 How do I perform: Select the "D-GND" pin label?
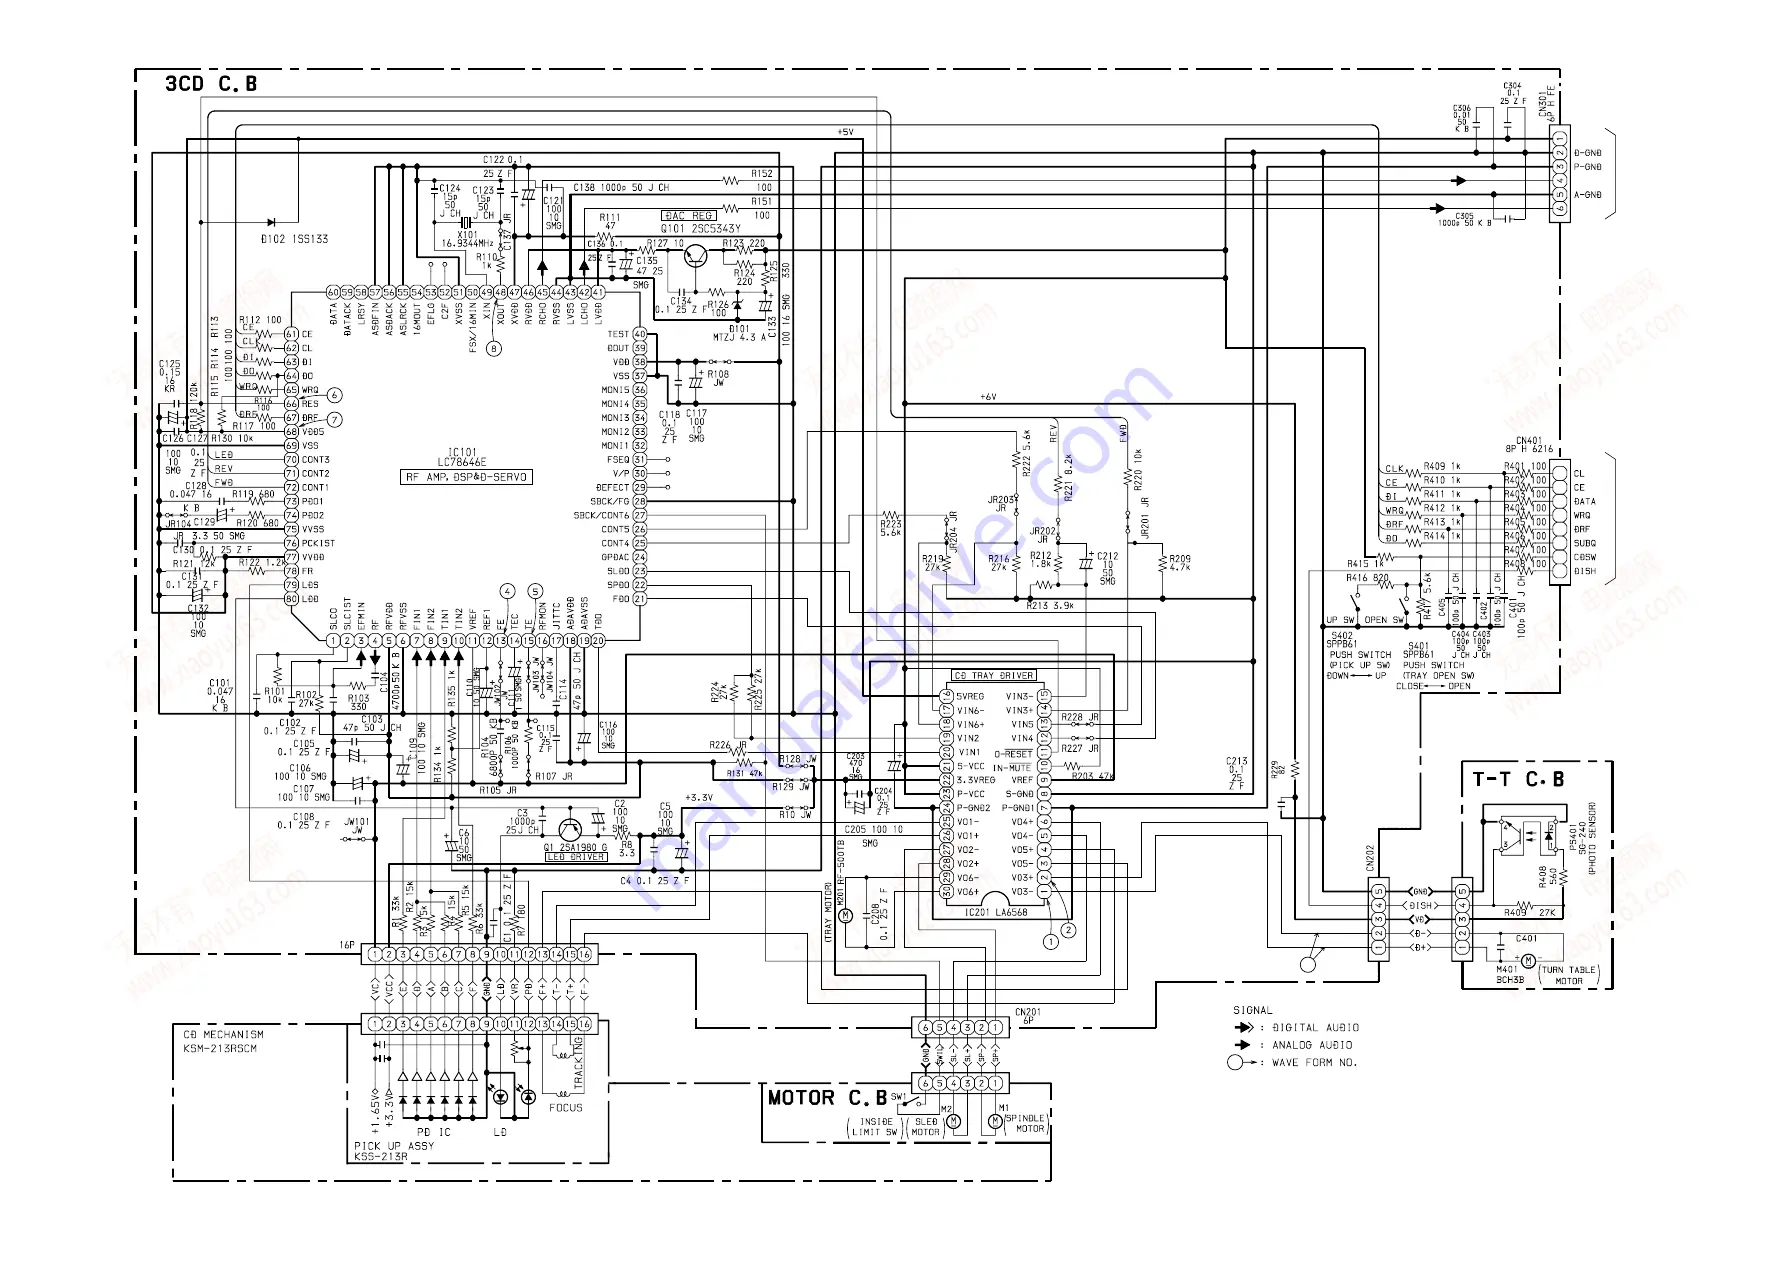click(1588, 153)
